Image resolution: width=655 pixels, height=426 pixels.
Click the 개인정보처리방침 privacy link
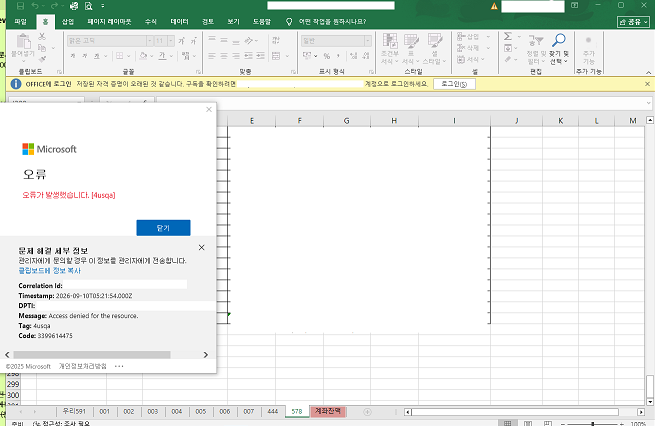[83, 366]
